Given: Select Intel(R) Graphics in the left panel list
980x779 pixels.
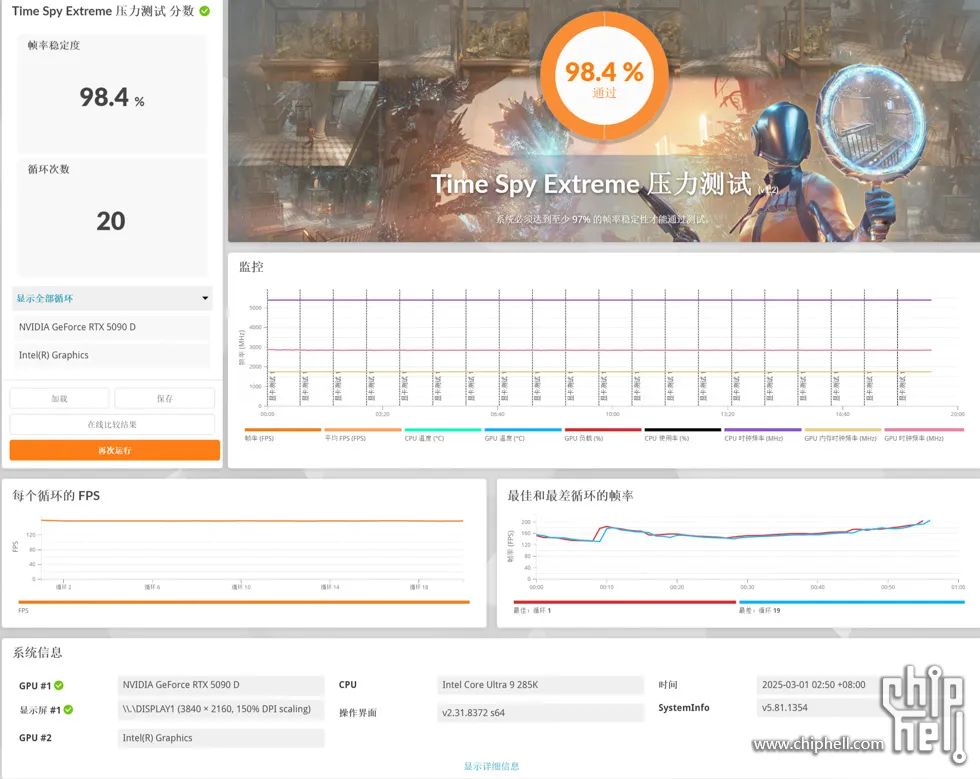Looking at the screenshot, I should coord(111,355).
